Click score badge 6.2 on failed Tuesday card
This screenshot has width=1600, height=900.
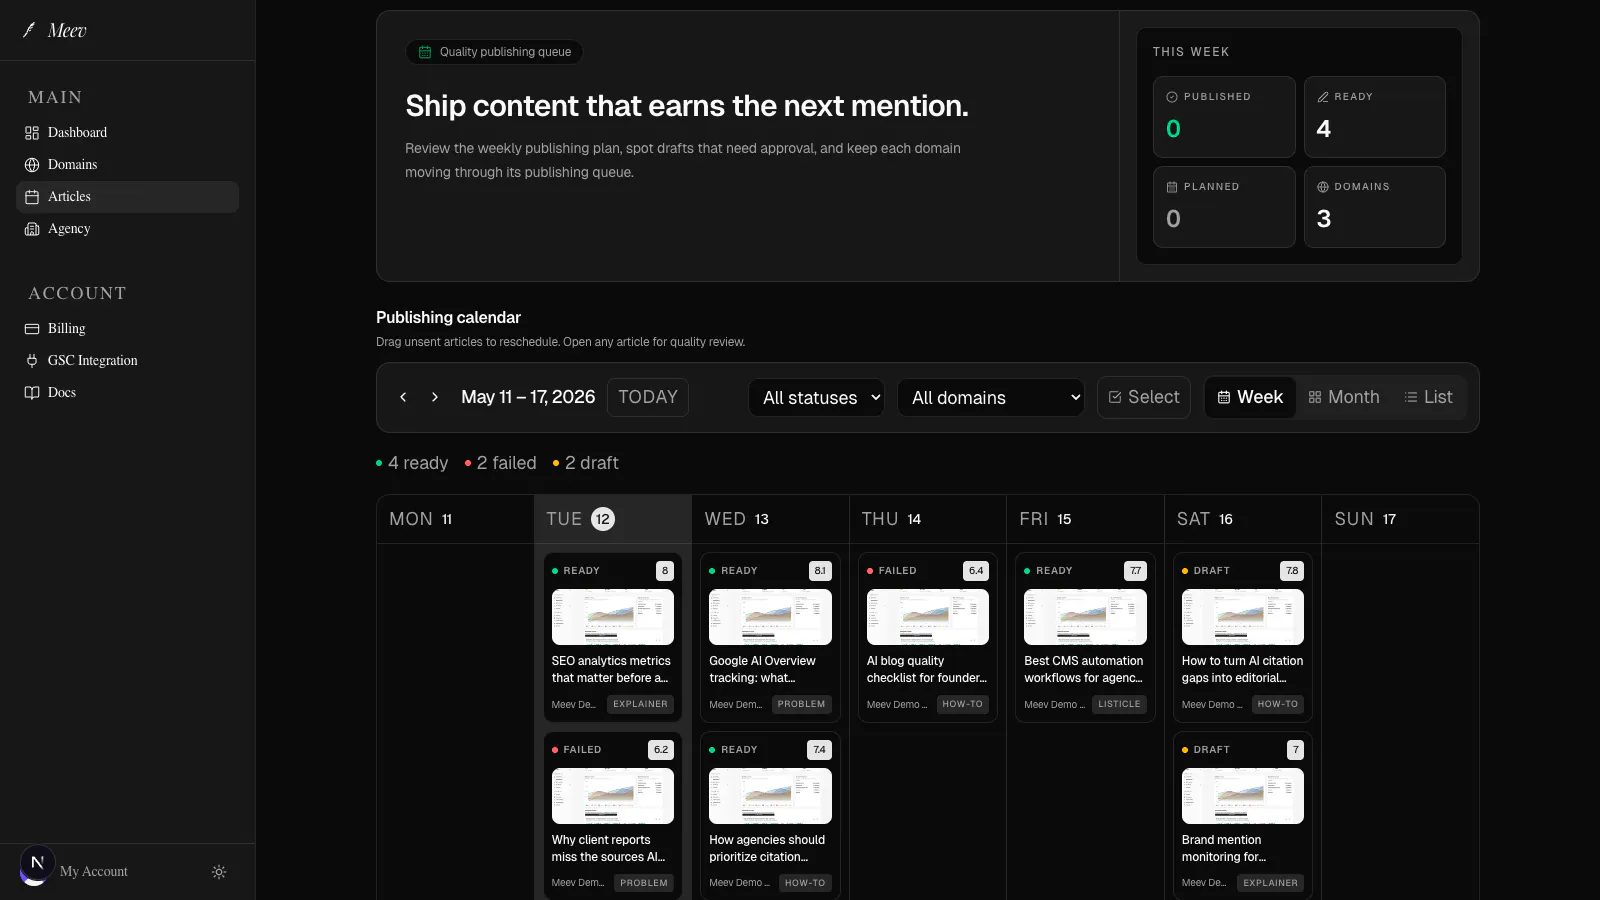[x=661, y=750]
